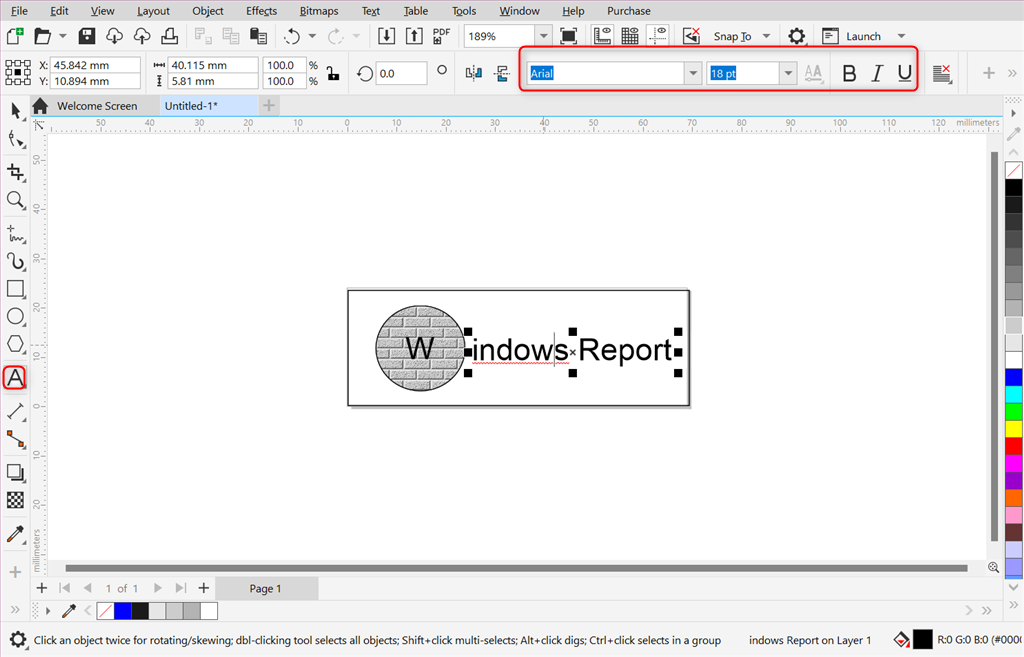Open the font name dropdown
Image resolution: width=1024 pixels, height=657 pixels.
click(693, 73)
